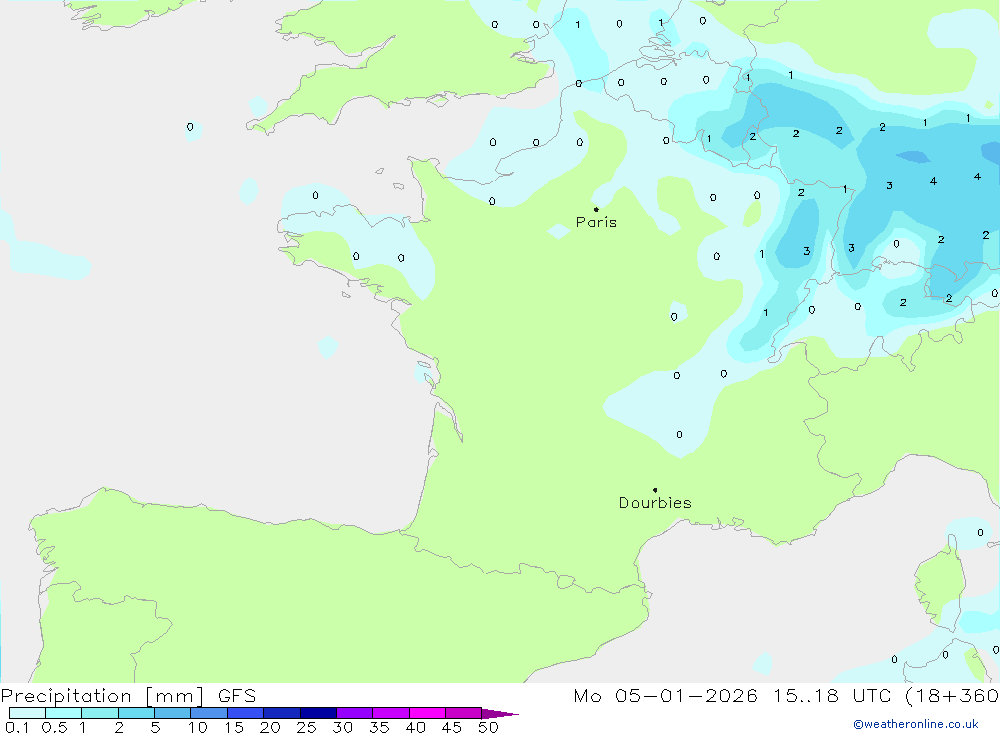Pick the 0.1–0.5 mm legend color box

(x=27, y=713)
